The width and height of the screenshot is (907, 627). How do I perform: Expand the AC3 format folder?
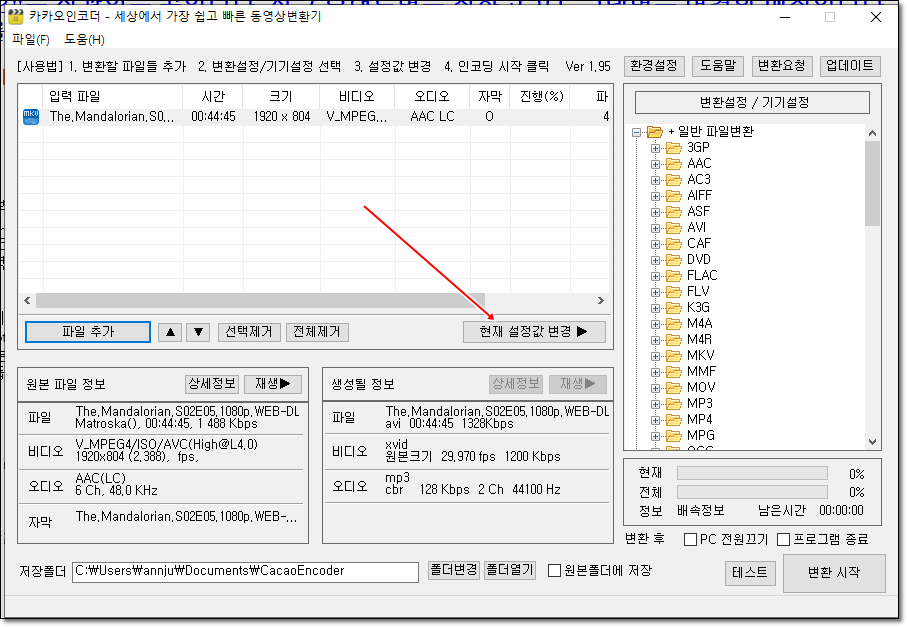tap(655, 180)
